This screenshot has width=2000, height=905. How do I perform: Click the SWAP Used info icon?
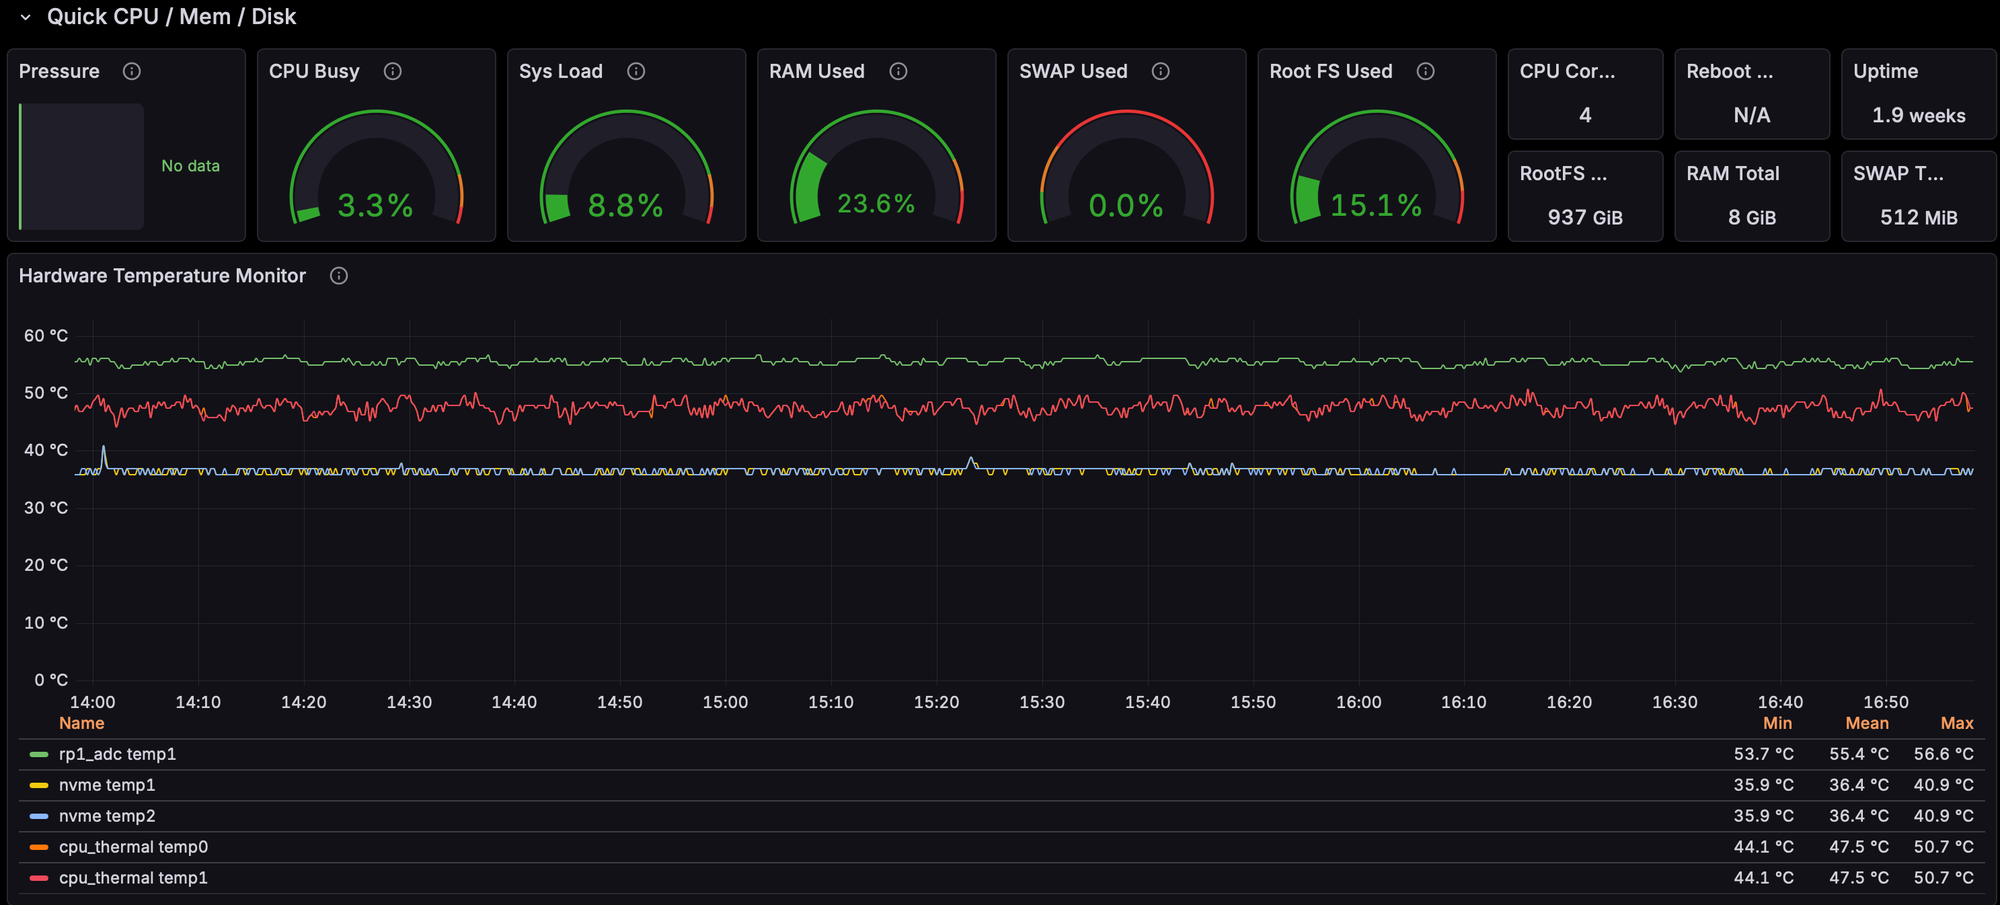tap(1160, 71)
